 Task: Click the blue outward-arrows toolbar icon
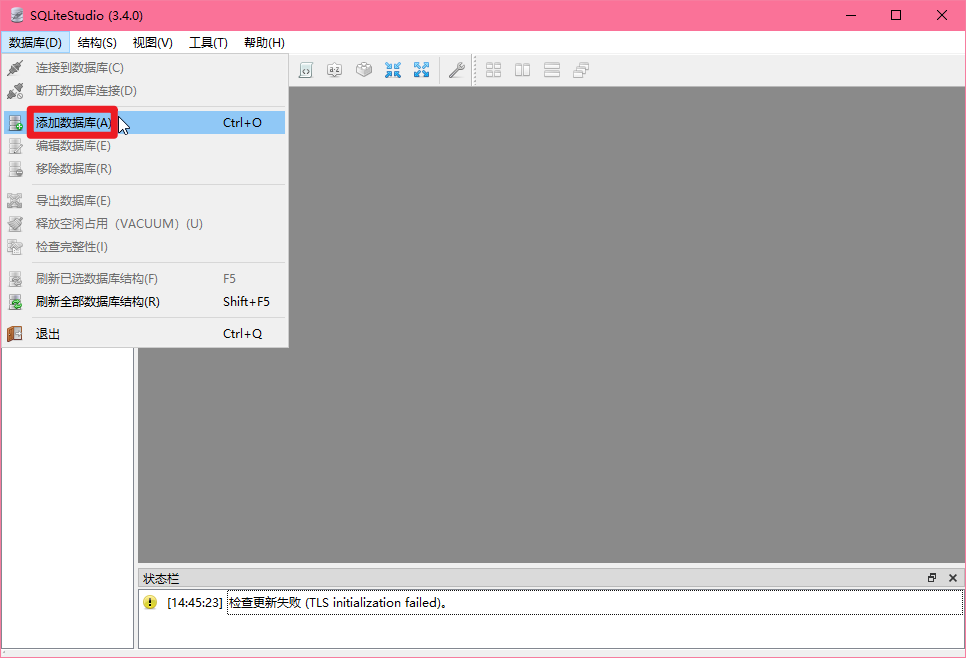pyautogui.click(x=421, y=70)
